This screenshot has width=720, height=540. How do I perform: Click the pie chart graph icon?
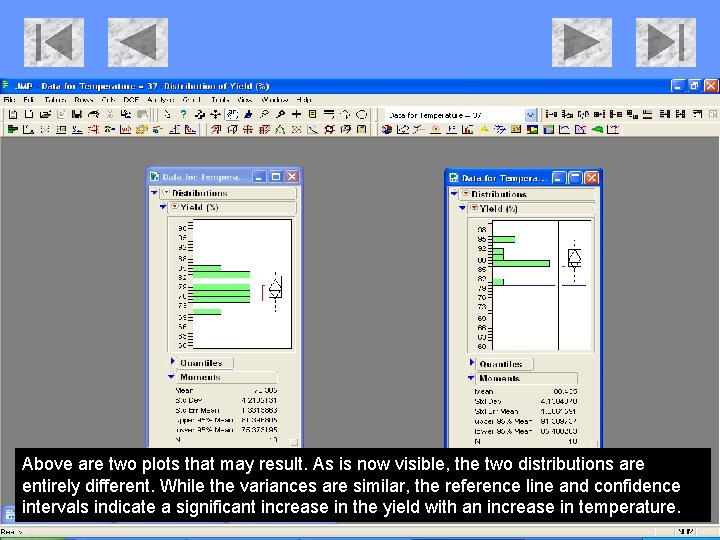pyautogui.click(x=387, y=129)
